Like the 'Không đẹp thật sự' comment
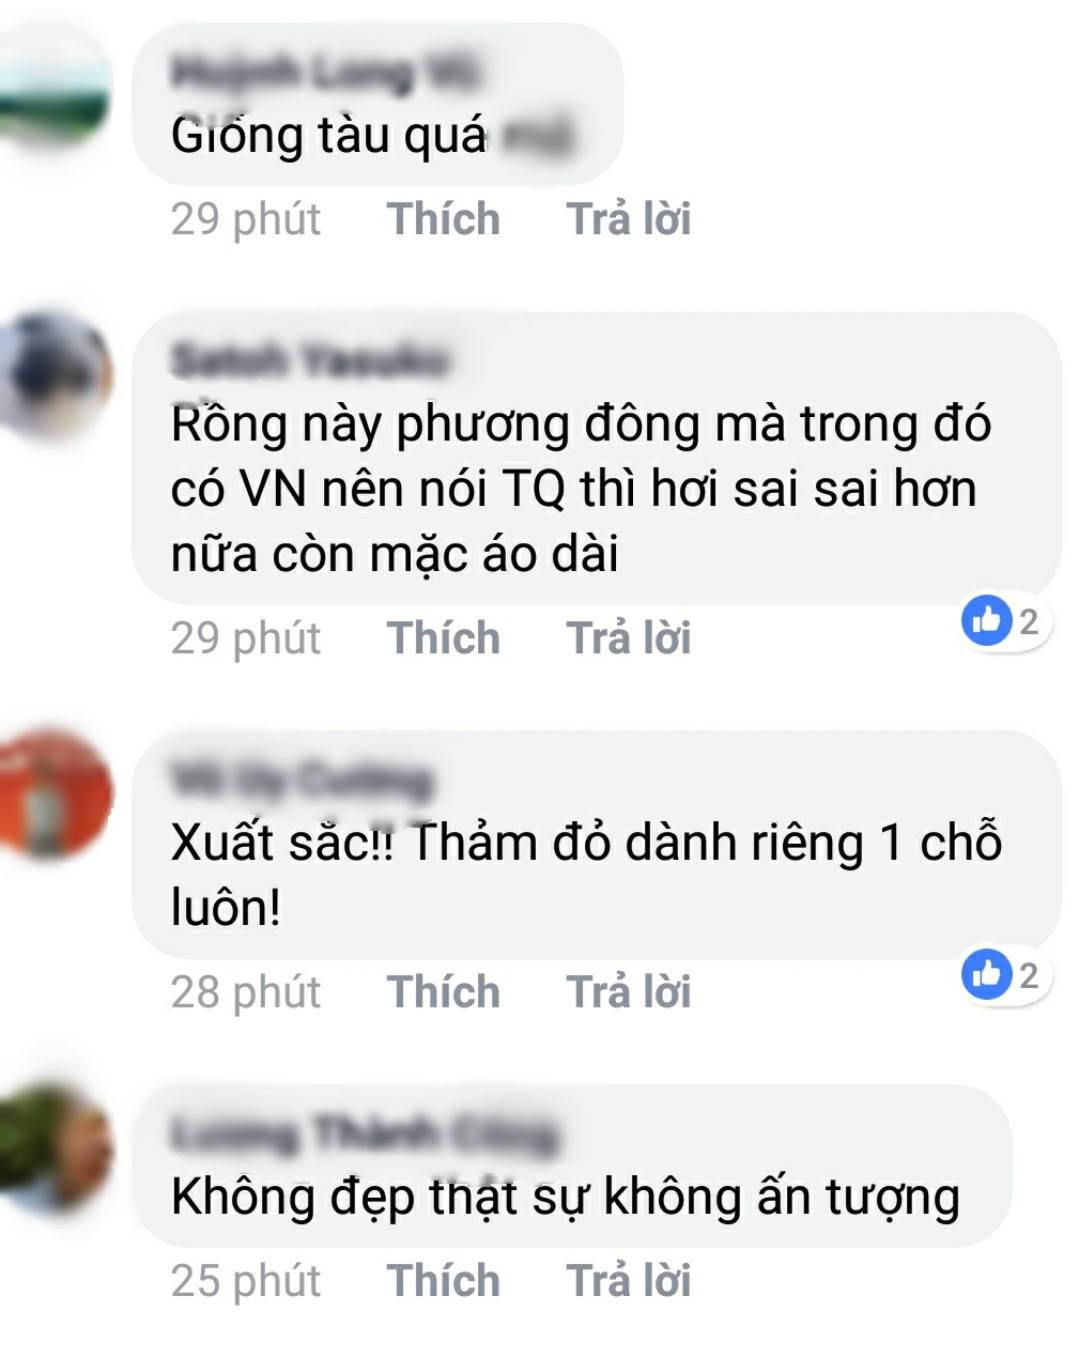The width and height of the screenshot is (1080, 1359). coord(443,1281)
